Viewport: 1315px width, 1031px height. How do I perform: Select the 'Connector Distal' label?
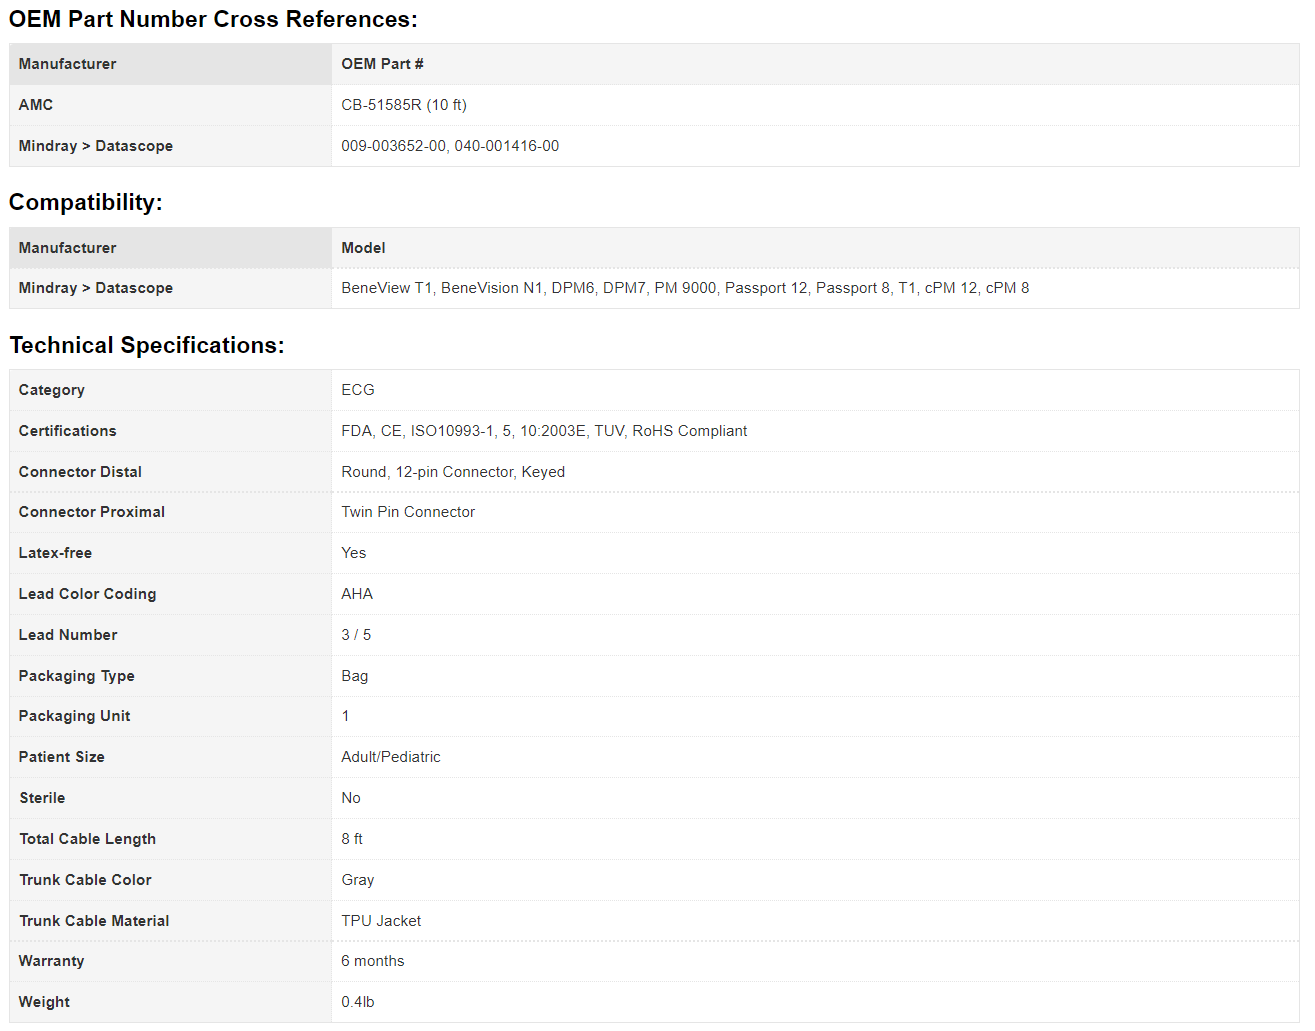80,472
